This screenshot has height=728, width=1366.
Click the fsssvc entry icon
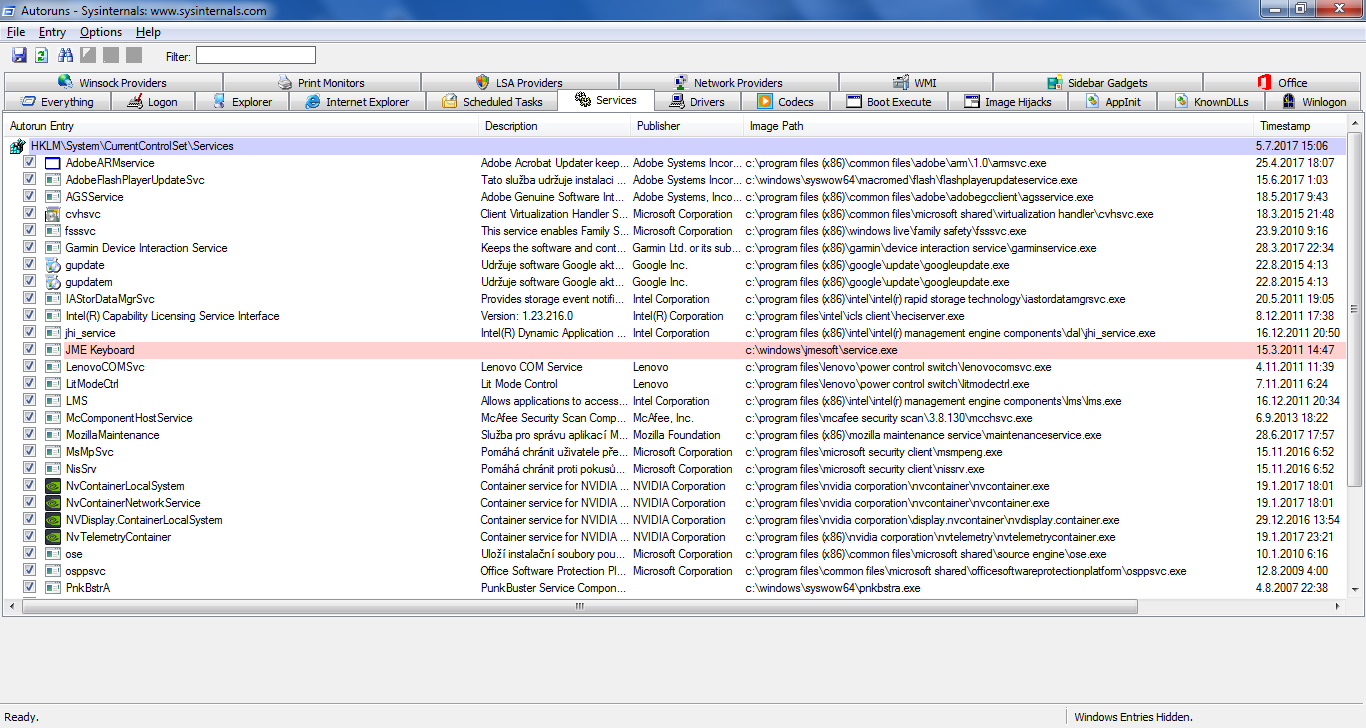click(x=53, y=231)
